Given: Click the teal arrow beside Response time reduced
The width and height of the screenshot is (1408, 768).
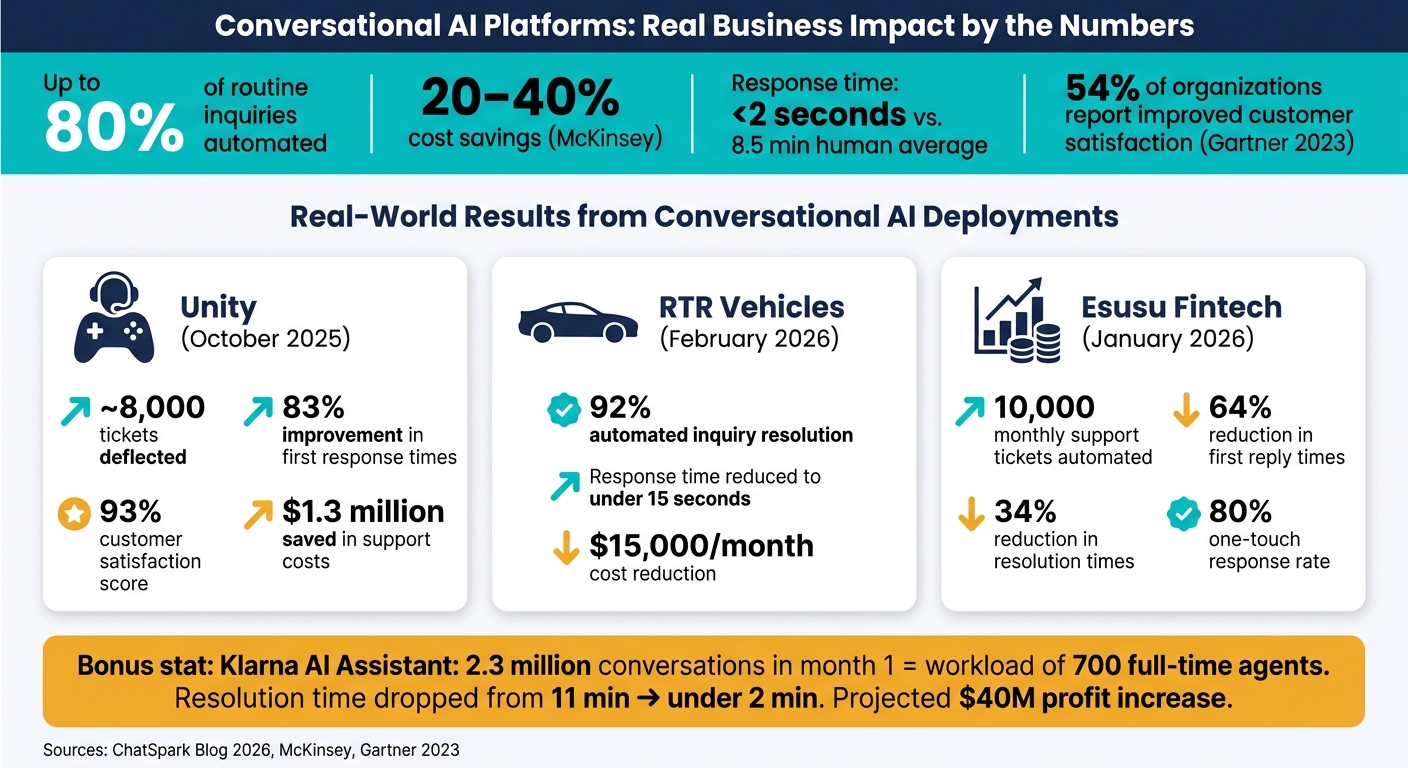Looking at the screenshot, I should pos(565,484).
